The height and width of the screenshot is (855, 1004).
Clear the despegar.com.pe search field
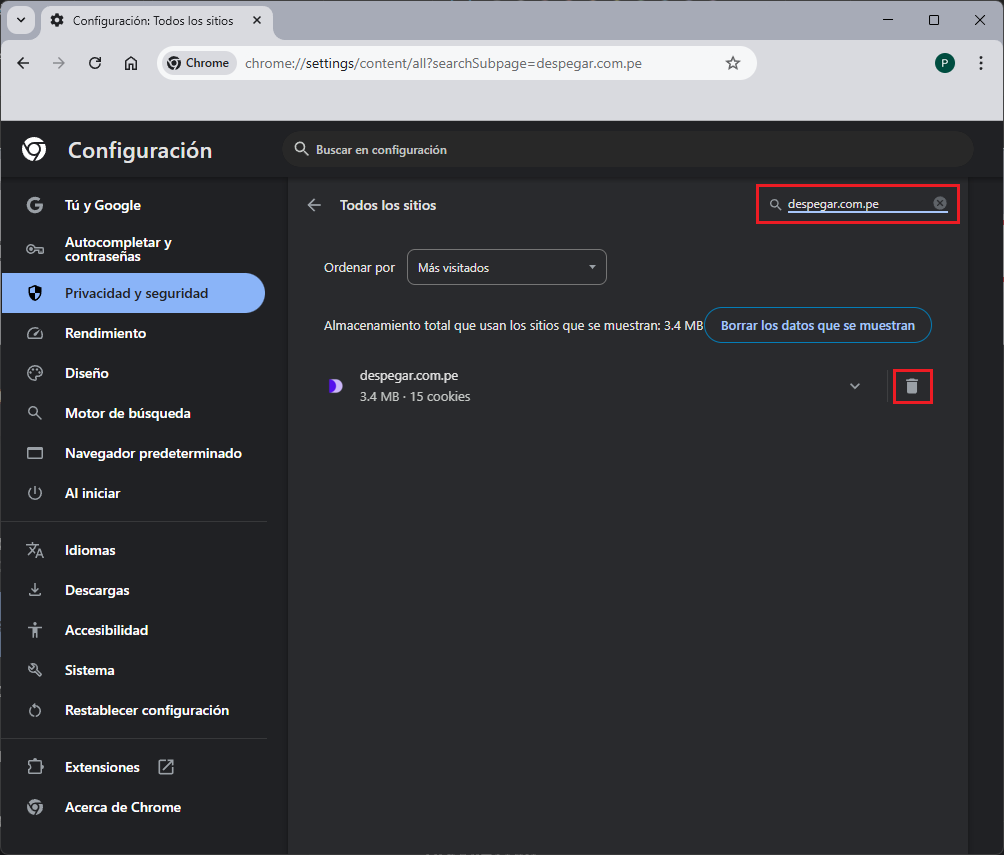click(x=939, y=203)
